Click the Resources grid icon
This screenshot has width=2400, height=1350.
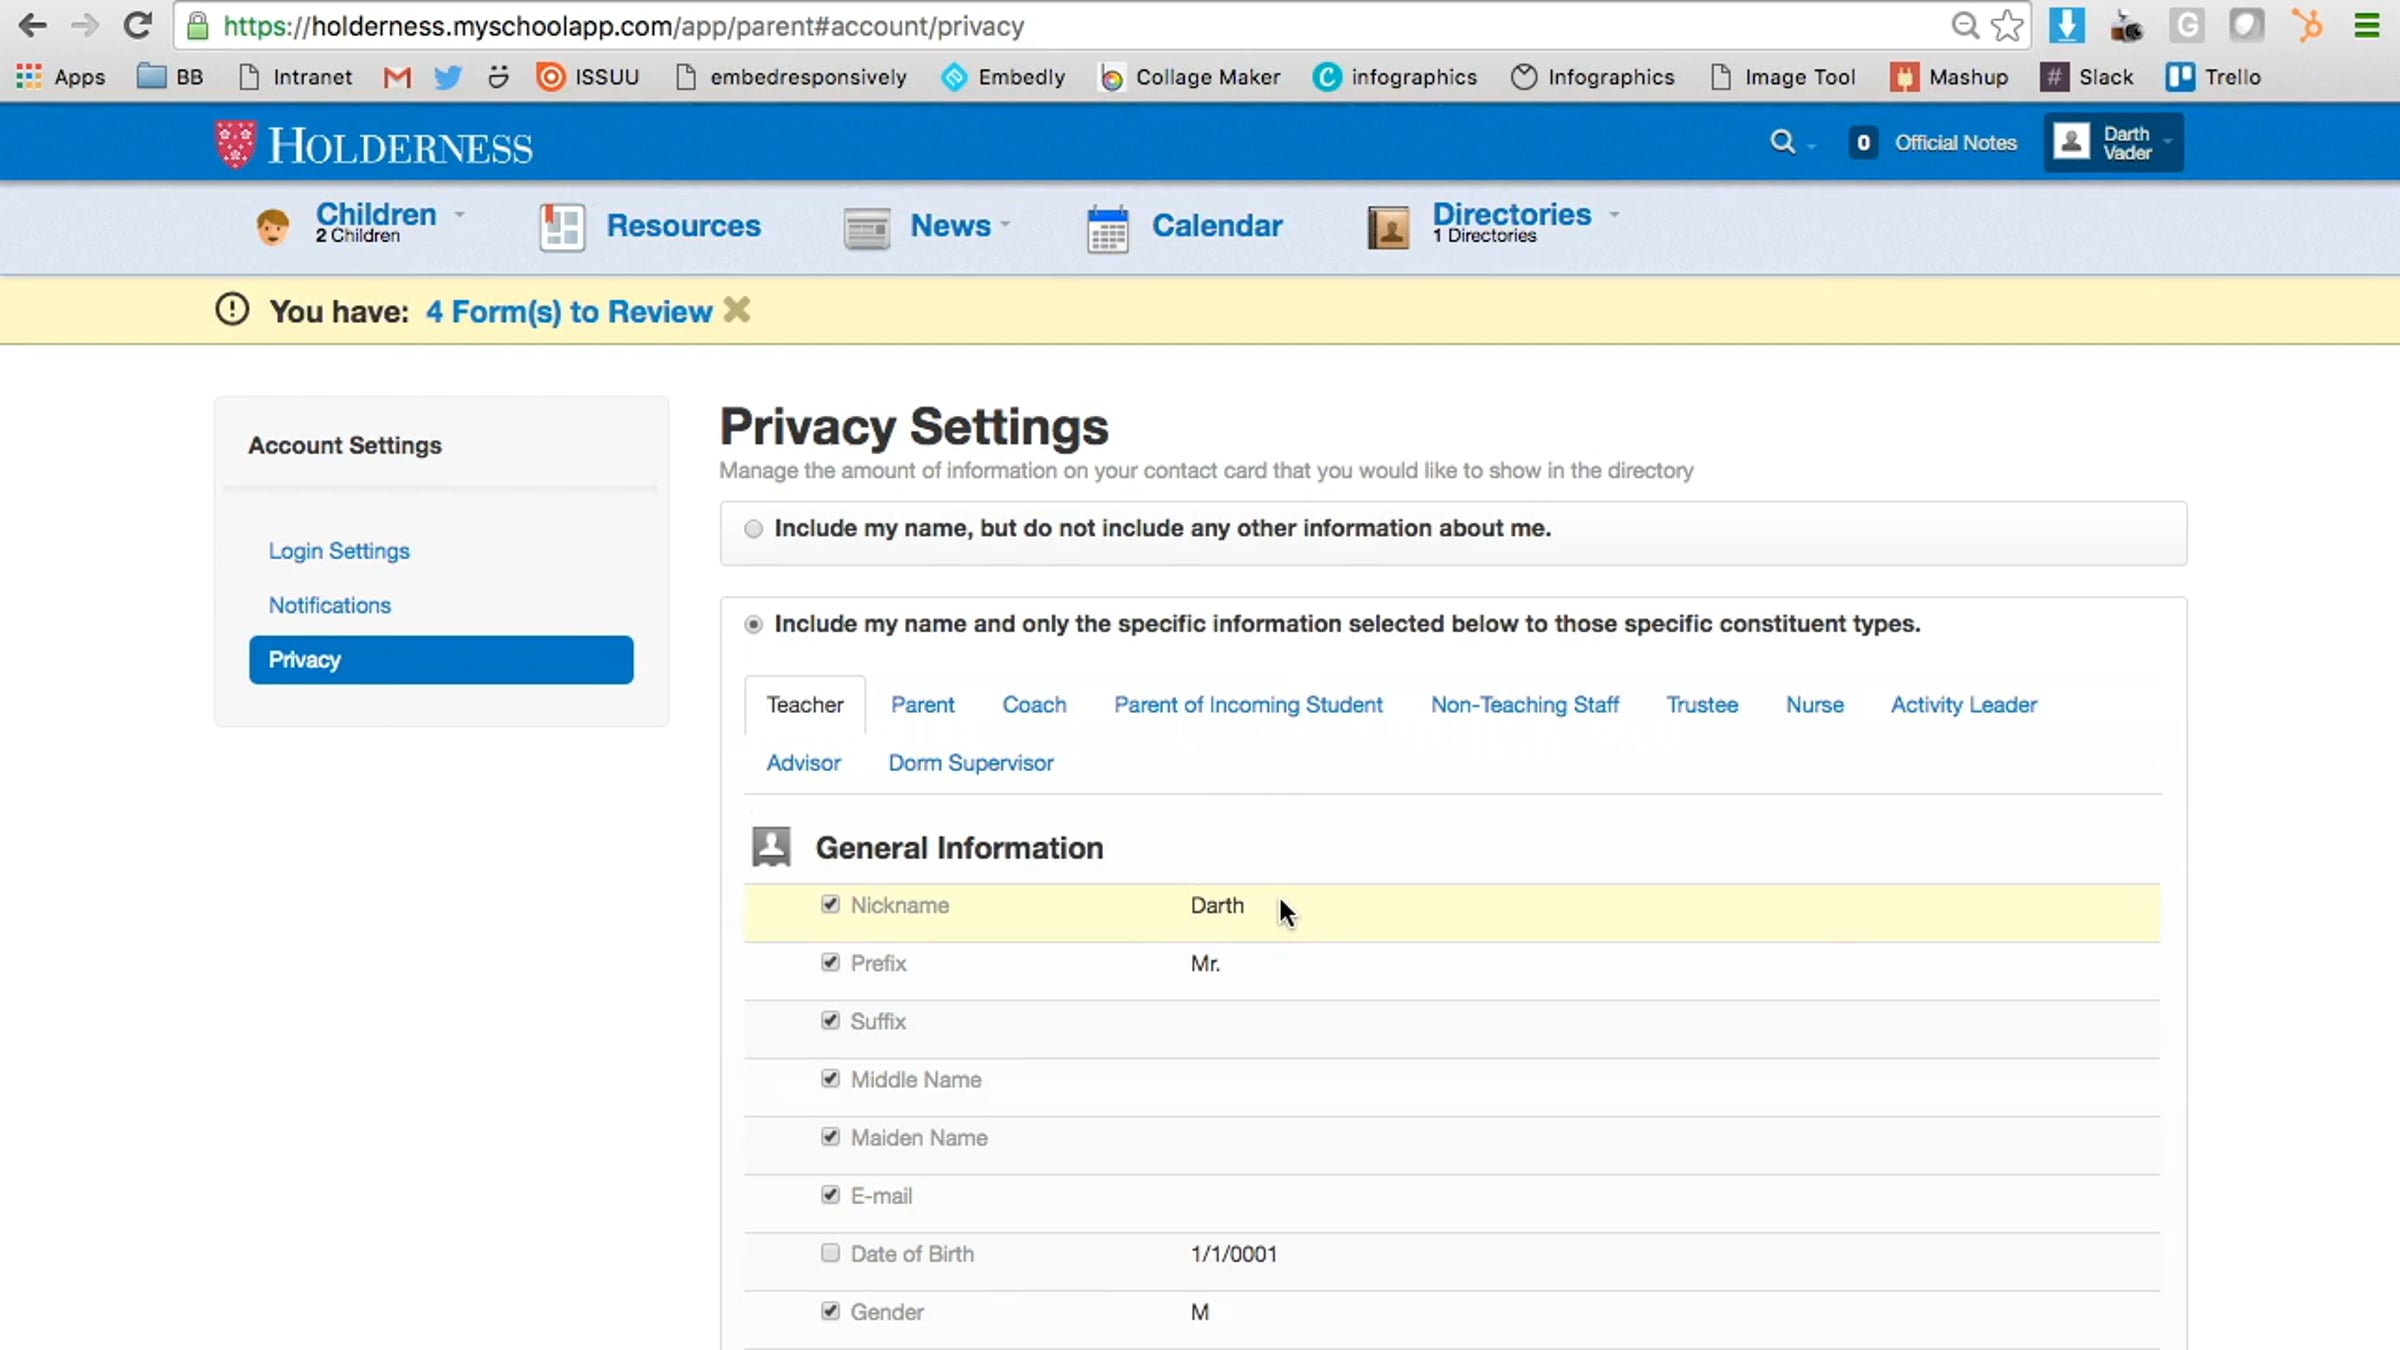562,227
